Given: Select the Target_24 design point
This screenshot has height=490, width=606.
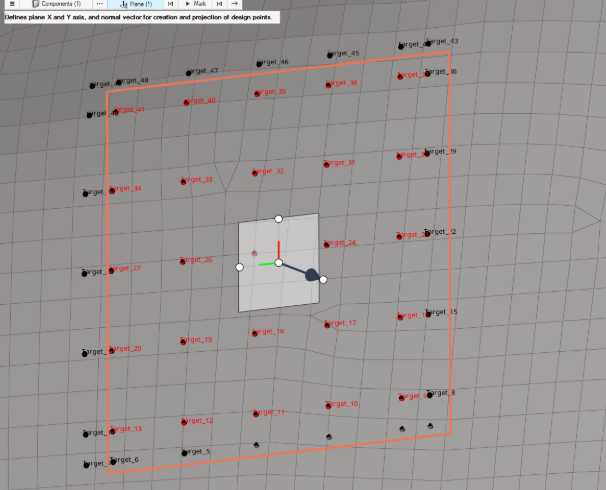Looking at the screenshot, I should pyautogui.click(x=326, y=245).
